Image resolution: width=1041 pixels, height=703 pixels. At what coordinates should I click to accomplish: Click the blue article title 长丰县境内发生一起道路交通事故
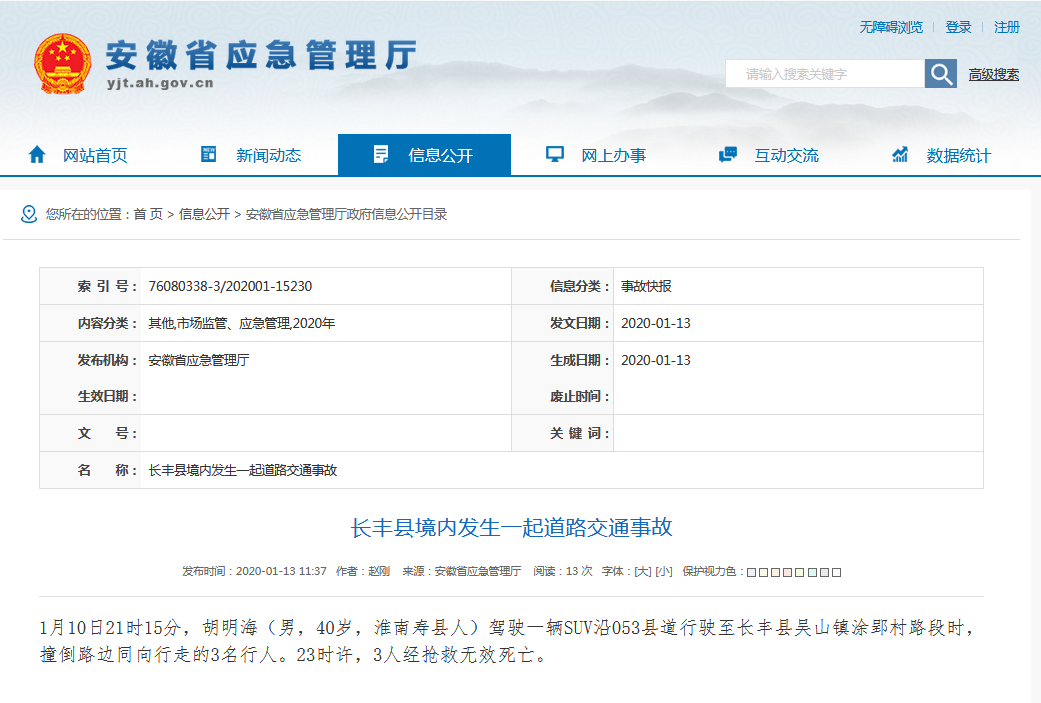(511, 528)
